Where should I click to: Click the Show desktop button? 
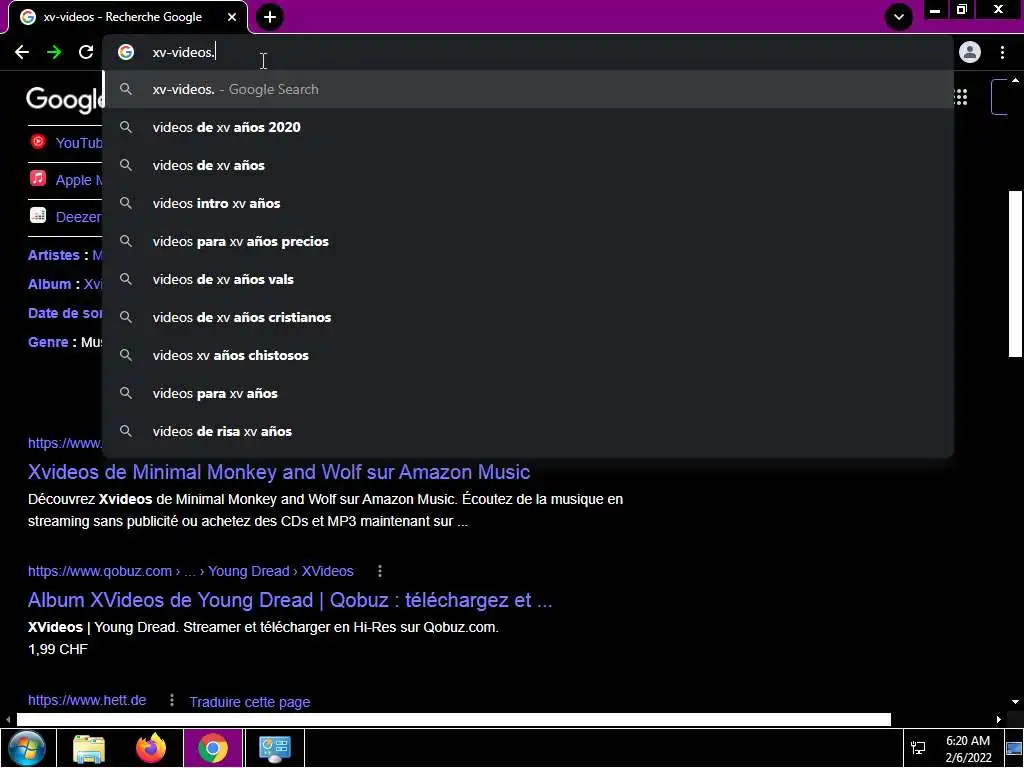[x=1015, y=748]
